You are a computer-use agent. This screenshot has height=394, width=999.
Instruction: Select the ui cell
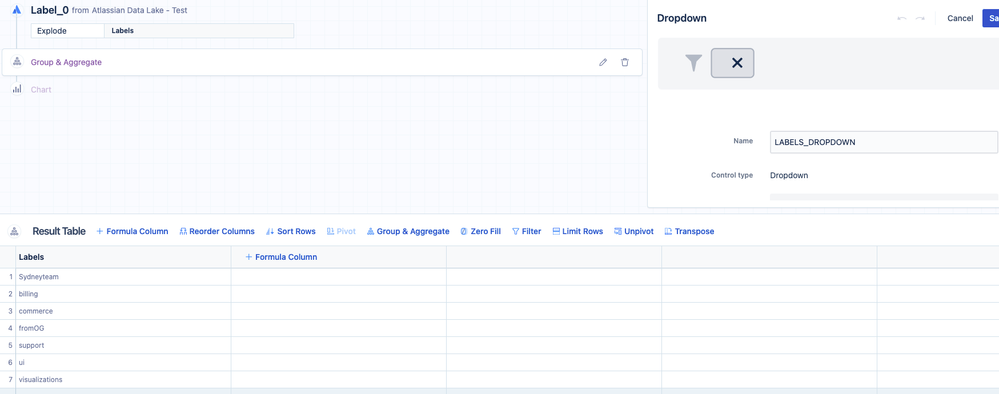point(123,363)
